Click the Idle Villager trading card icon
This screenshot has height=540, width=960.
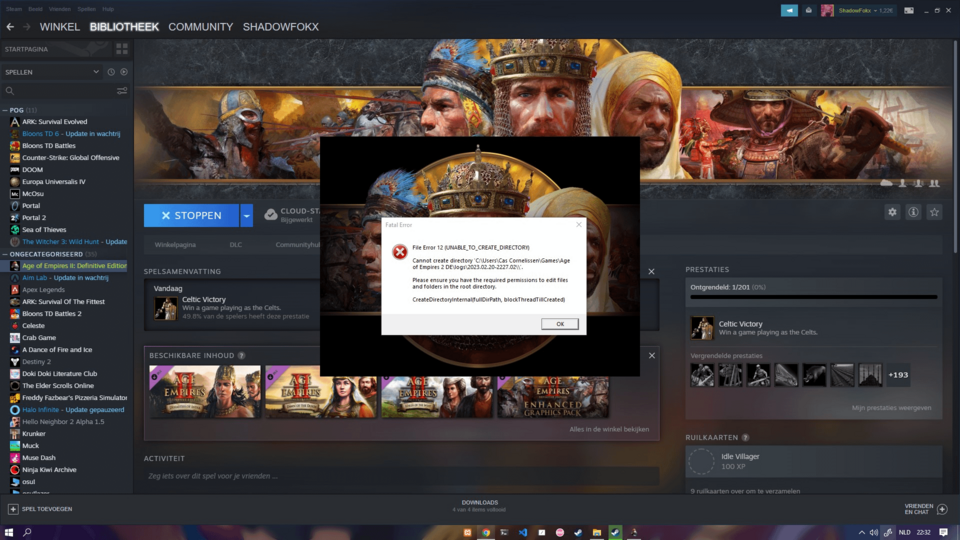tap(702, 462)
